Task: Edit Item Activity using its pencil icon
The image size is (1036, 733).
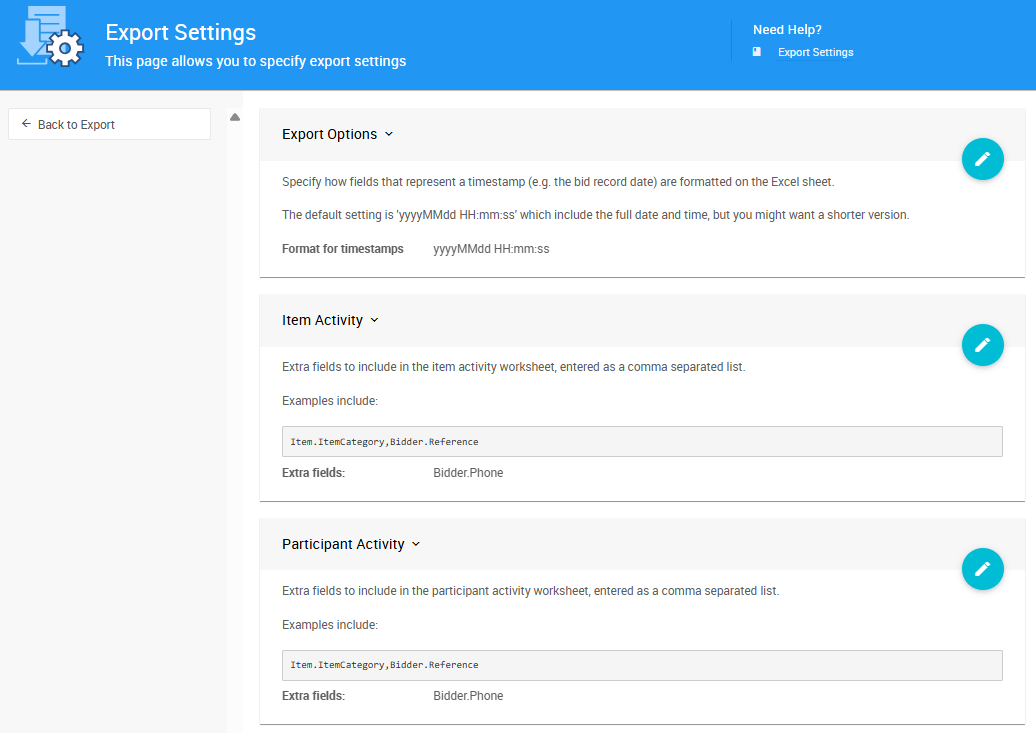Action: [982, 345]
